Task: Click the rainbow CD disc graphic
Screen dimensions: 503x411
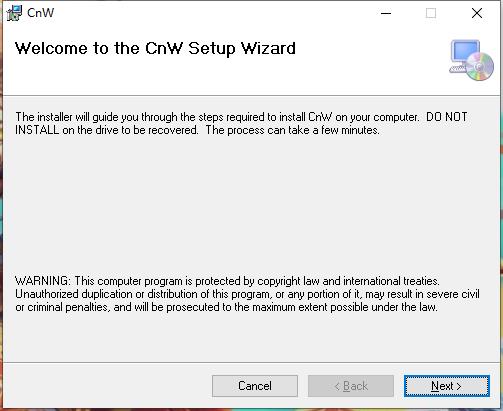Action: [479, 67]
